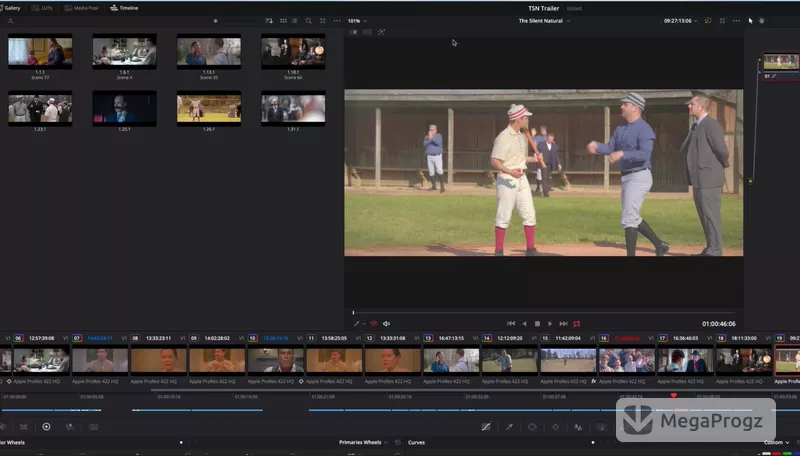Open the 101% viewer zoom dropdown
The width and height of the screenshot is (800, 456).
(357, 21)
